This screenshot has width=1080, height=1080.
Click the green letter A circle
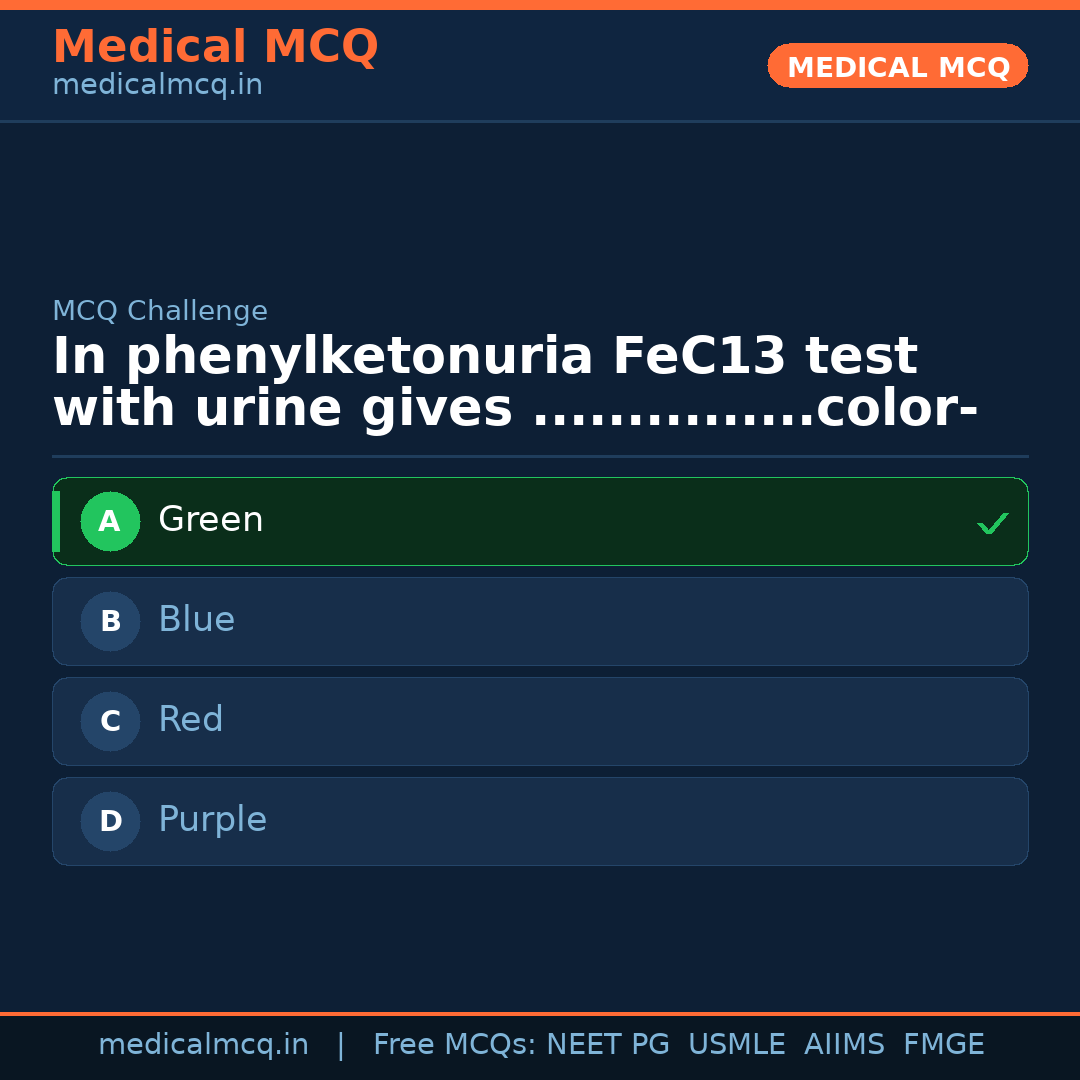coord(110,522)
